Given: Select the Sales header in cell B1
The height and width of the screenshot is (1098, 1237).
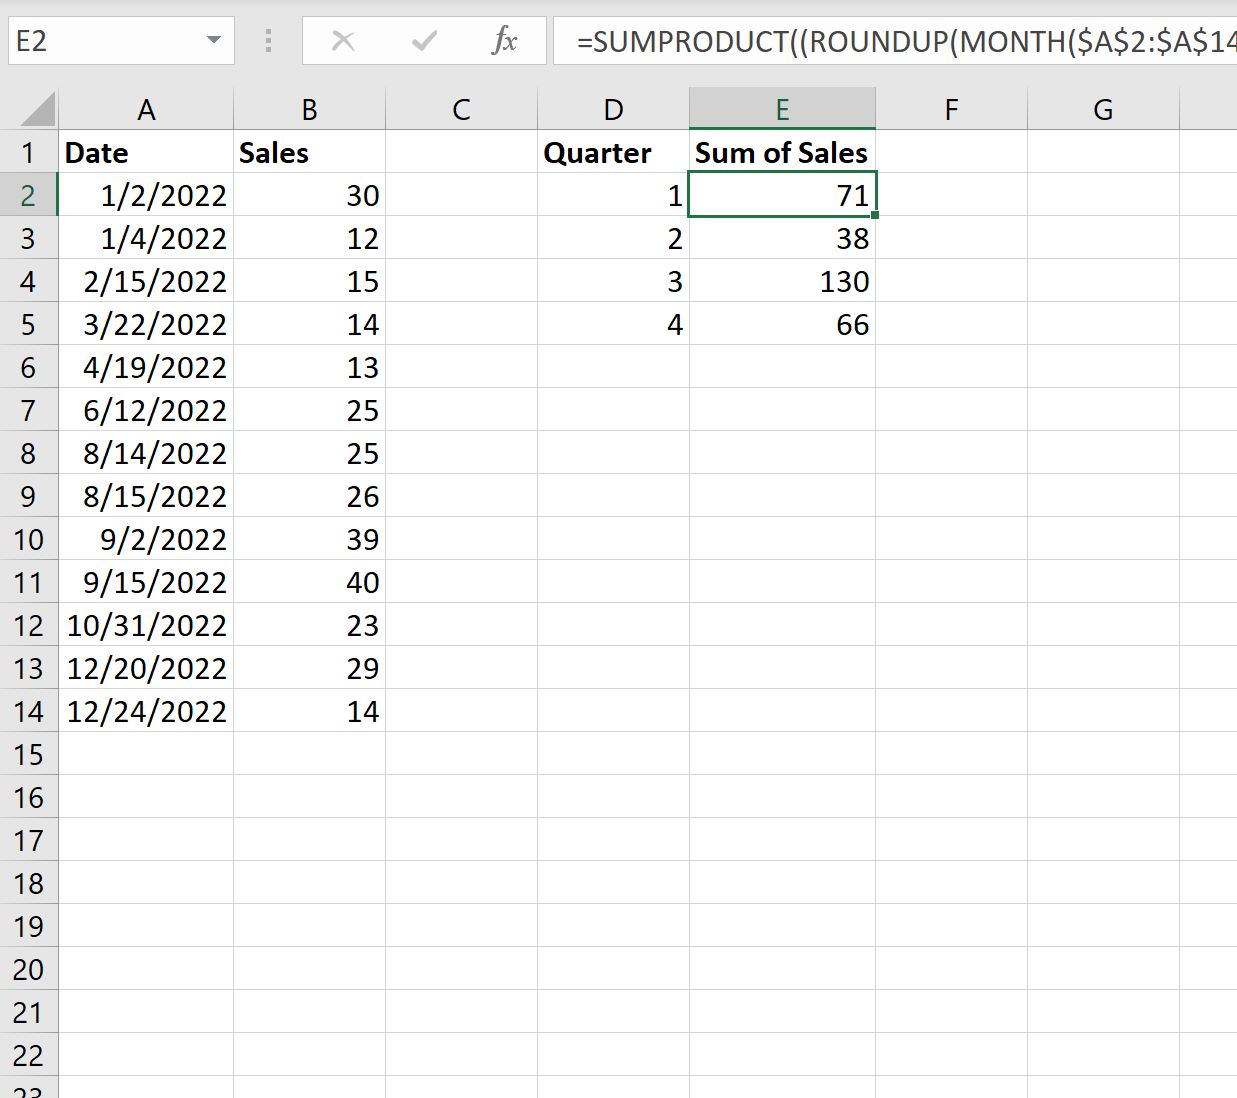Looking at the screenshot, I should [x=309, y=152].
